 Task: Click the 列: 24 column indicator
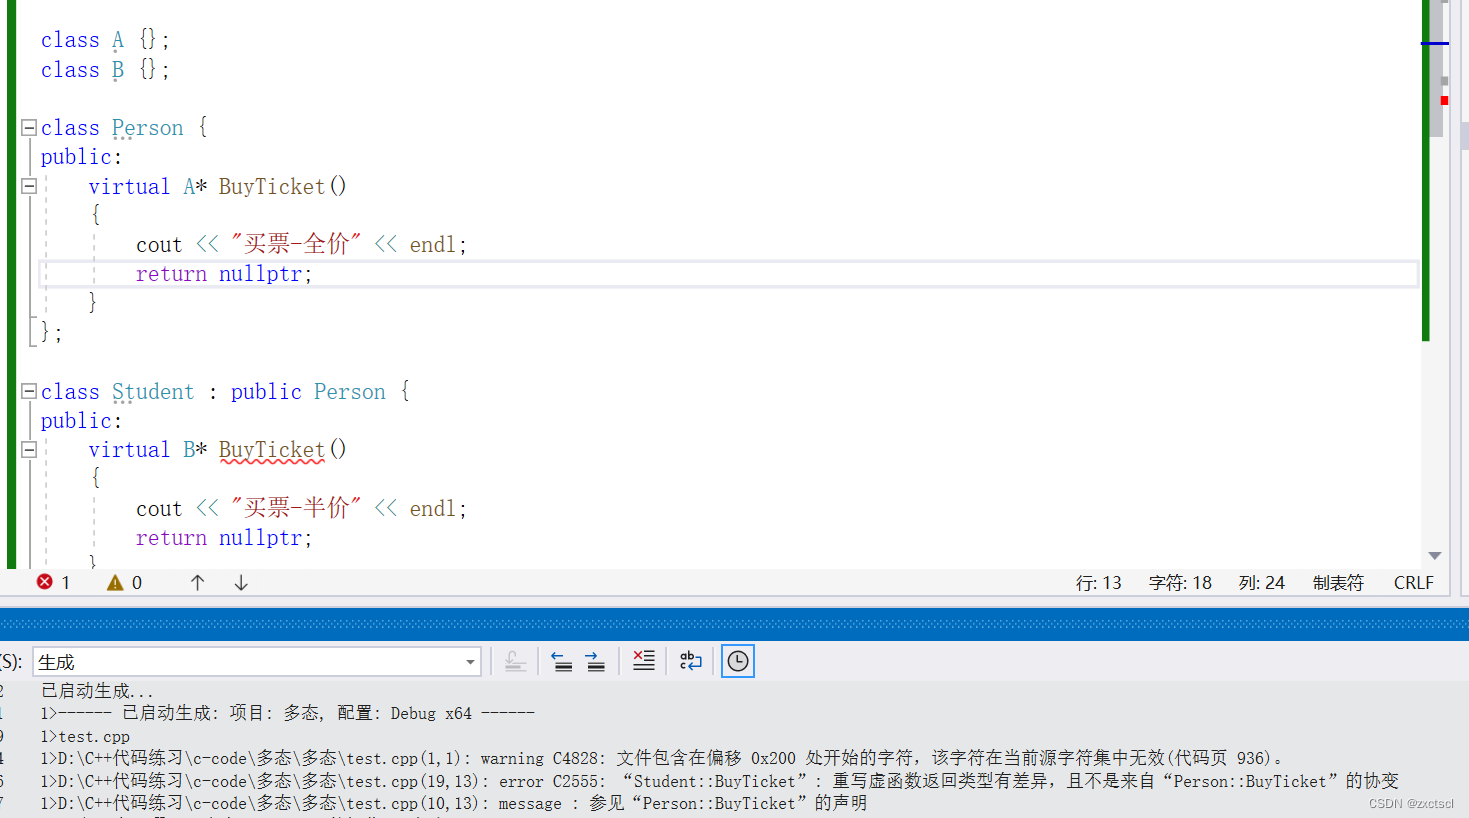[x=1262, y=583]
